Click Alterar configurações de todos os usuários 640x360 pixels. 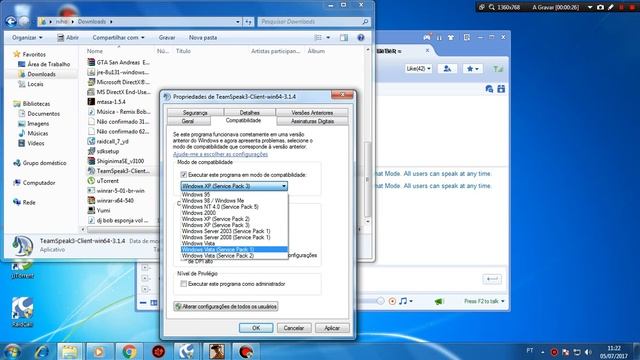tap(226, 306)
